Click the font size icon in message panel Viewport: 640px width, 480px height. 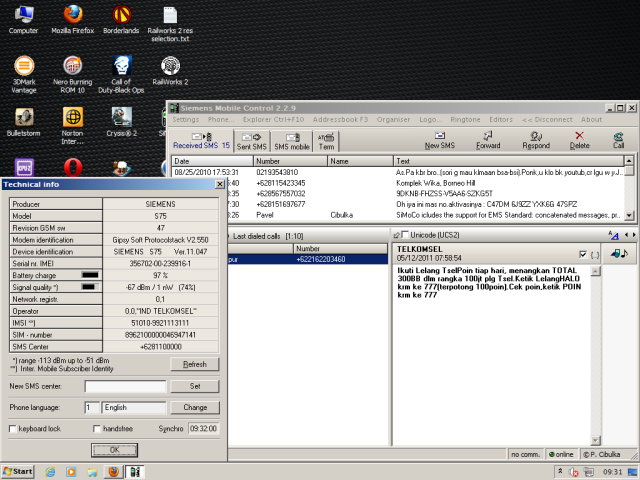click(x=613, y=235)
